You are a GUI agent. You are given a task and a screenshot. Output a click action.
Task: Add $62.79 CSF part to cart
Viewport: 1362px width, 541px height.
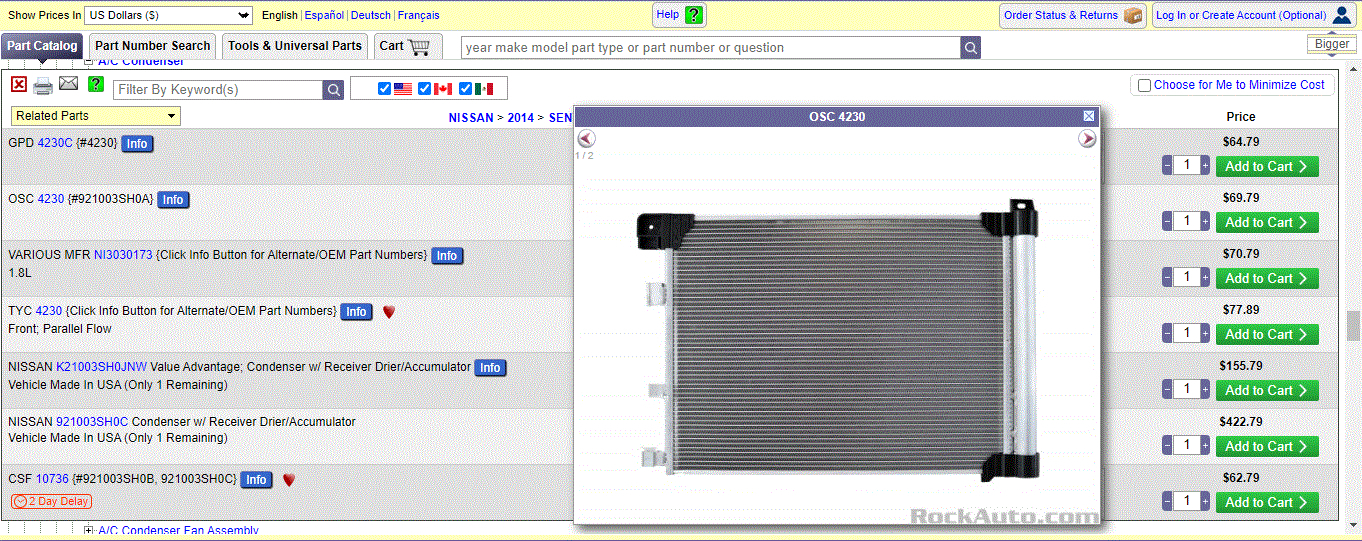pyautogui.click(x=1266, y=503)
